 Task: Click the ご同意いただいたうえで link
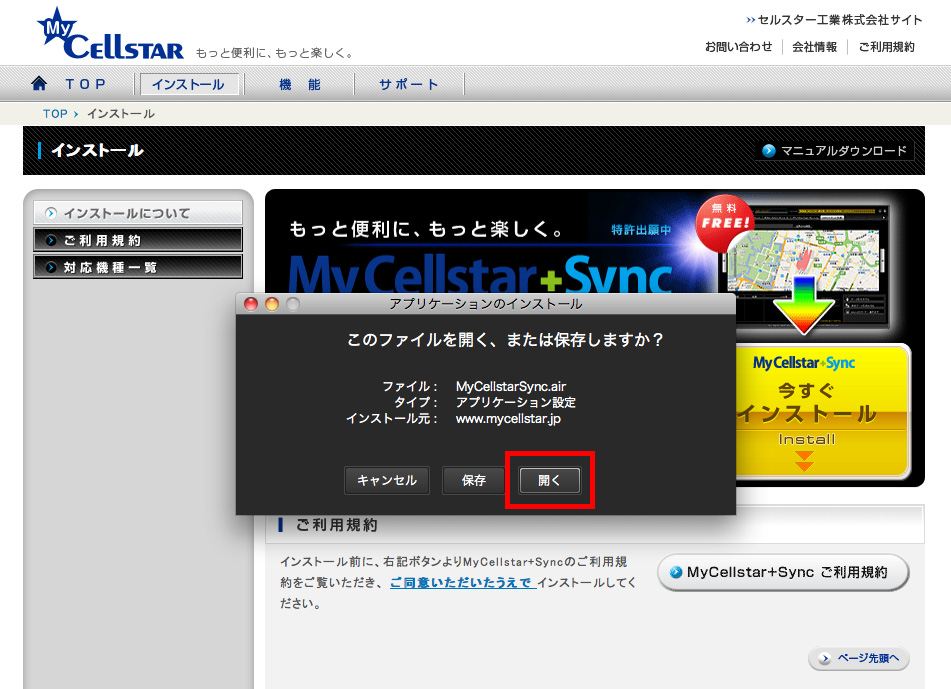coord(462,583)
